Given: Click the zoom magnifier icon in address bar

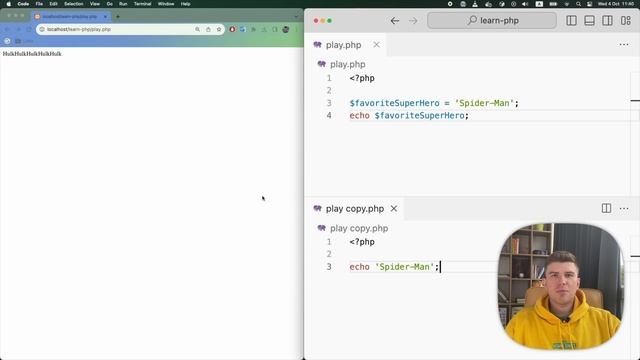Looking at the screenshot, I should tap(198, 29).
